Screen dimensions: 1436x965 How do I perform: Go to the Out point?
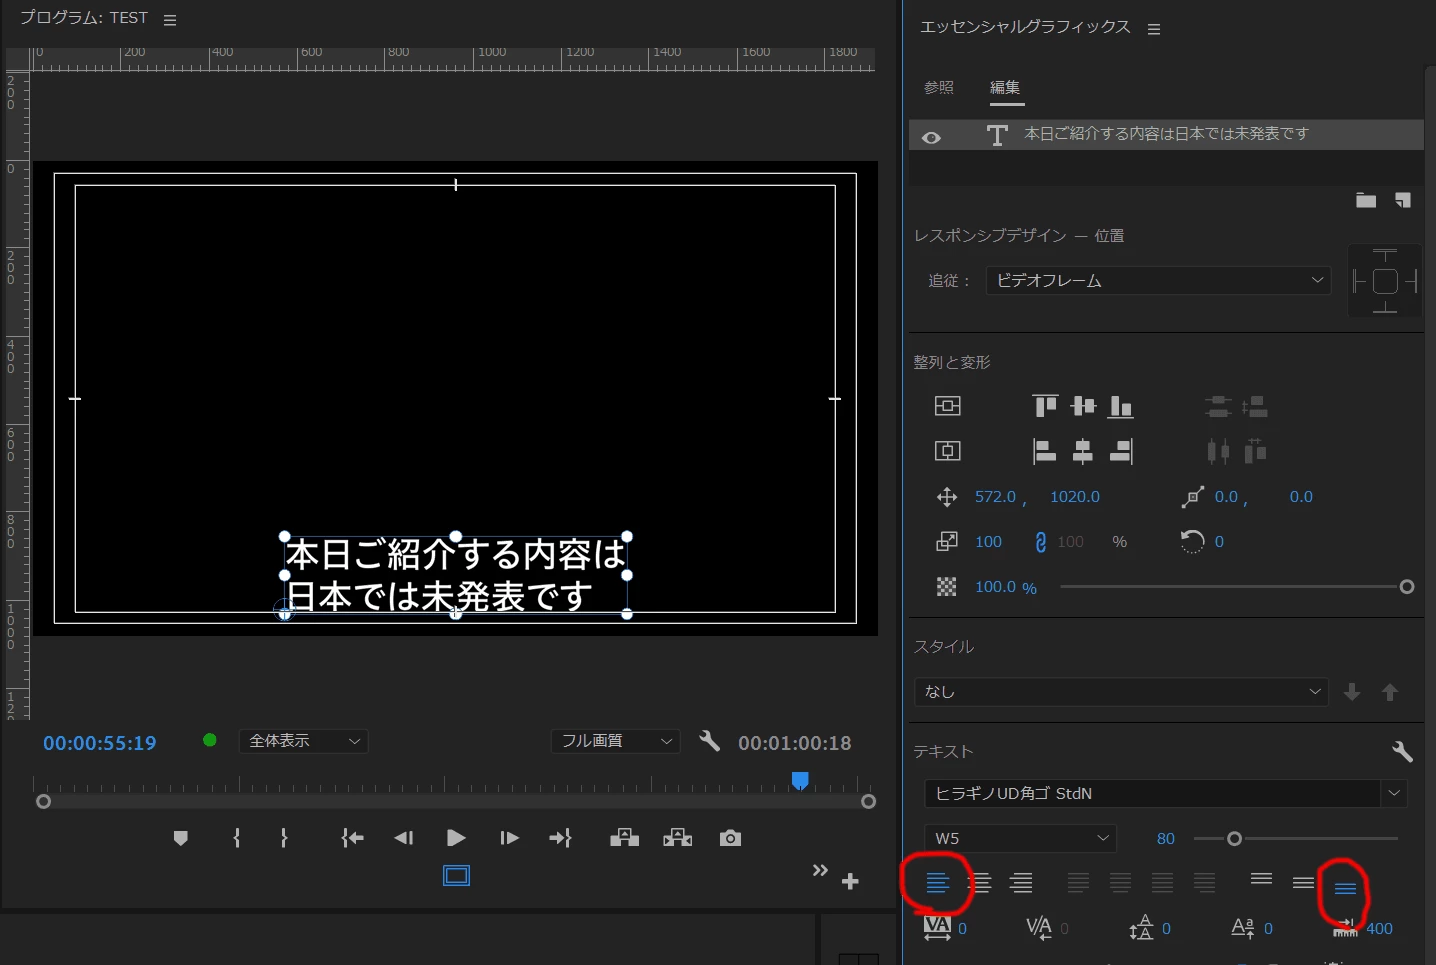coord(561,838)
